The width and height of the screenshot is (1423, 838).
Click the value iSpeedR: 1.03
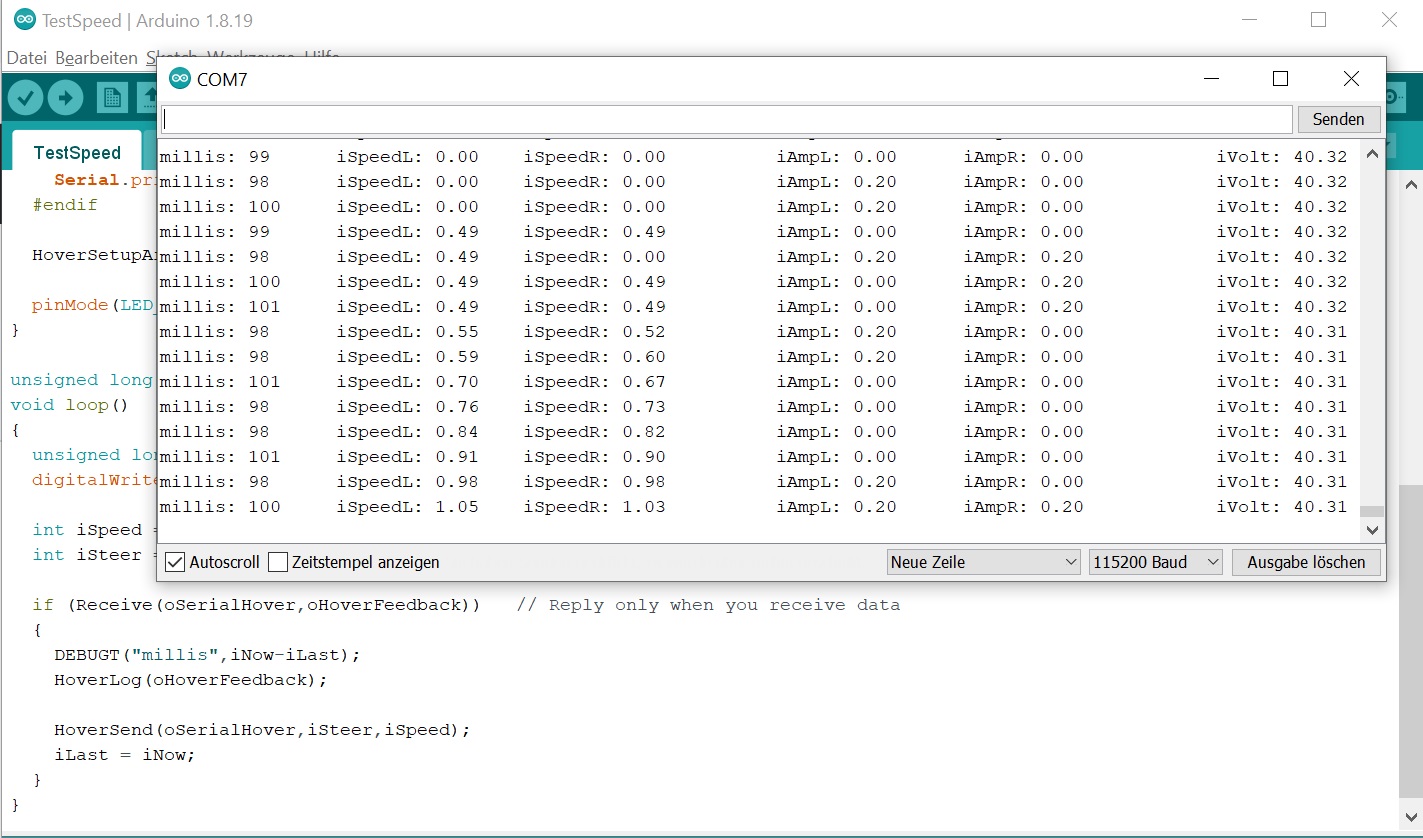[594, 507]
